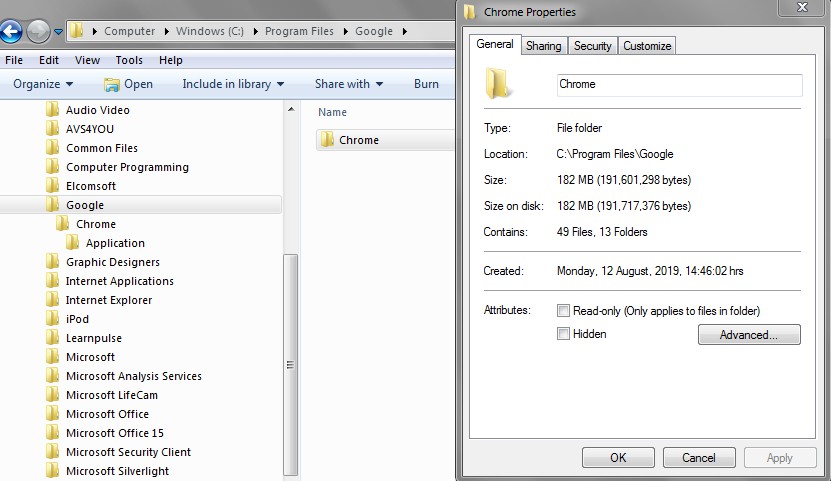The height and width of the screenshot is (481, 831).
Task: Click the Forward navigation arrow button
Action: 38,31
